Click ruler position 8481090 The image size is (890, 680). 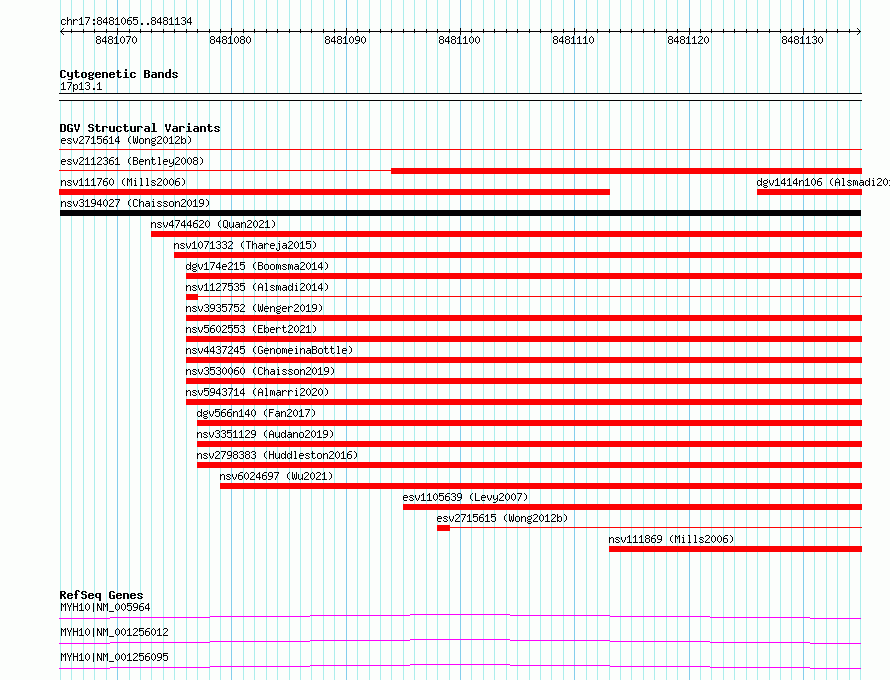click(345, 40)
